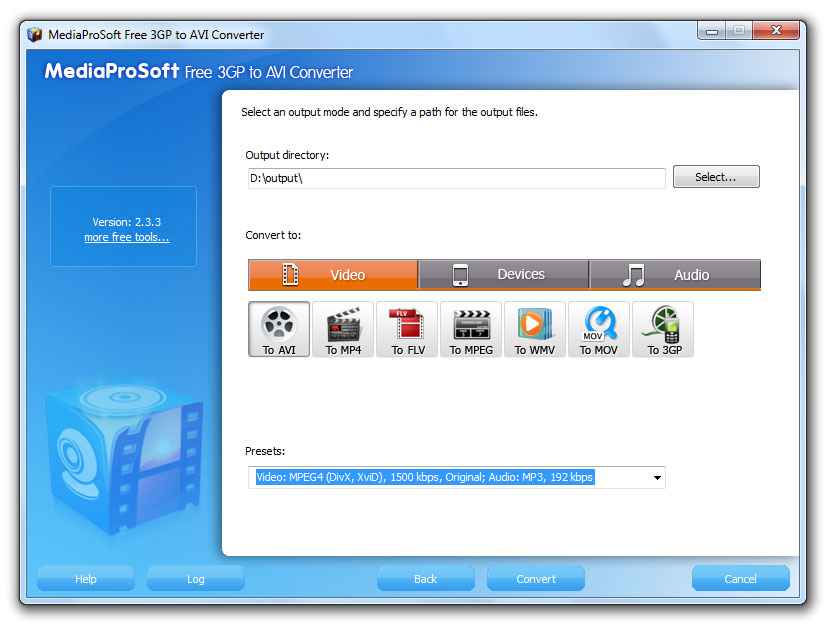Click the Output directory path field
This screenshot has width=829, height=624.
pyautogui.click(x=457, y=178)
